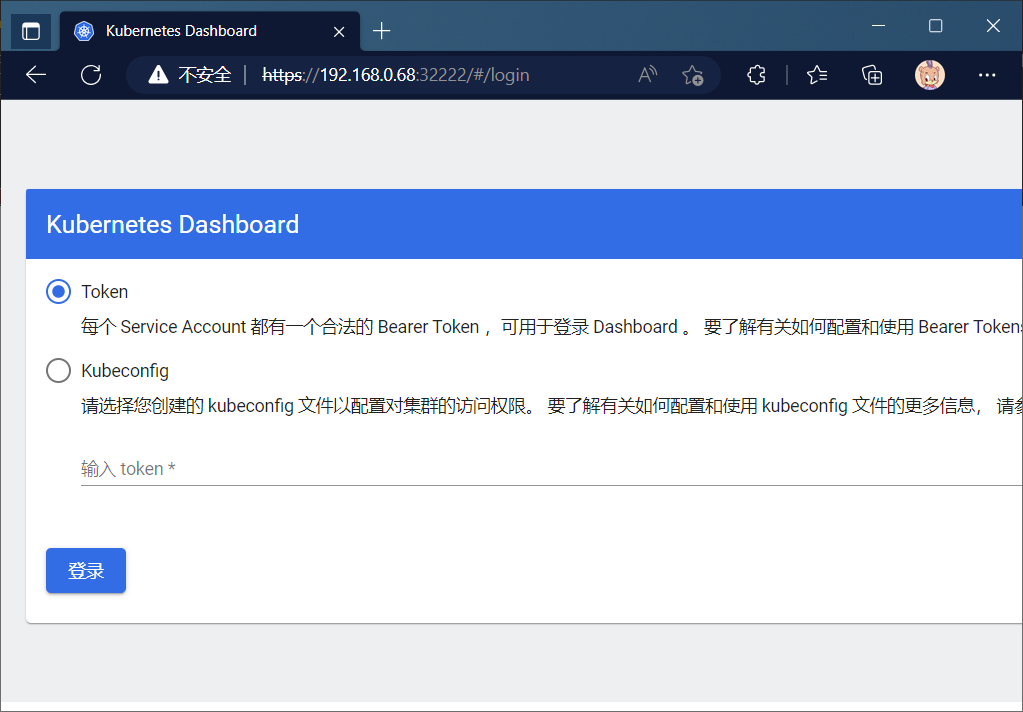Refresh the Kubernetes Dashboard page
This screenshot has height=712, width=1023.
click(x=91, y=75)
